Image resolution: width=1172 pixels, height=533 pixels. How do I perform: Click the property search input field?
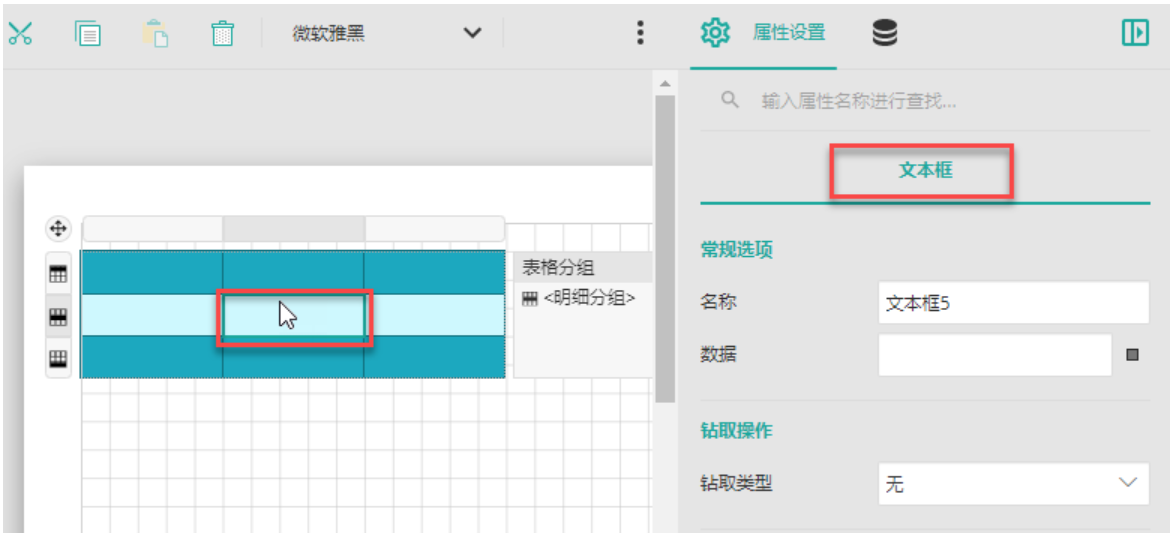tap(940, 101)
